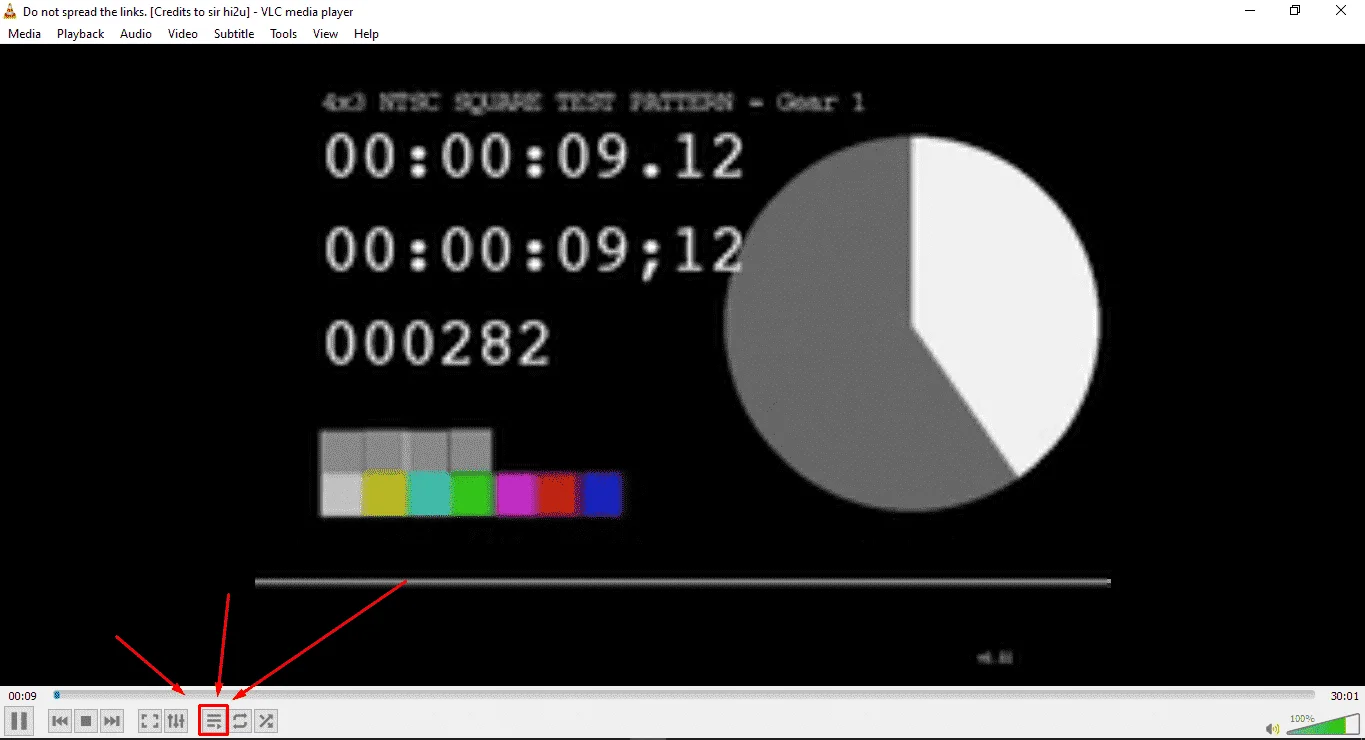1365x740 pixels.
Task: Open the Media menu
Action: pos(24,34)
